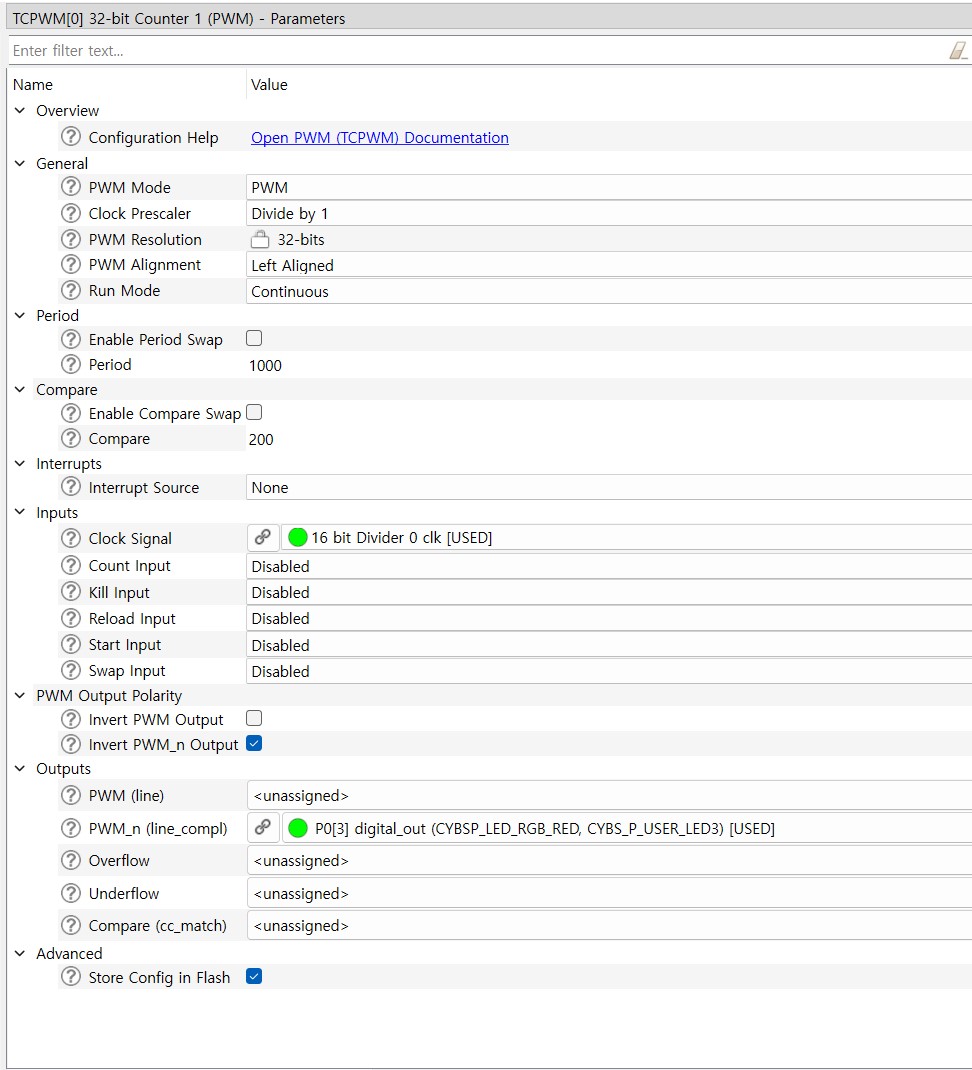Collapse the General section
Image resolution: width=972 pixels, height=1070 pixels.
(x=20, y=163)
